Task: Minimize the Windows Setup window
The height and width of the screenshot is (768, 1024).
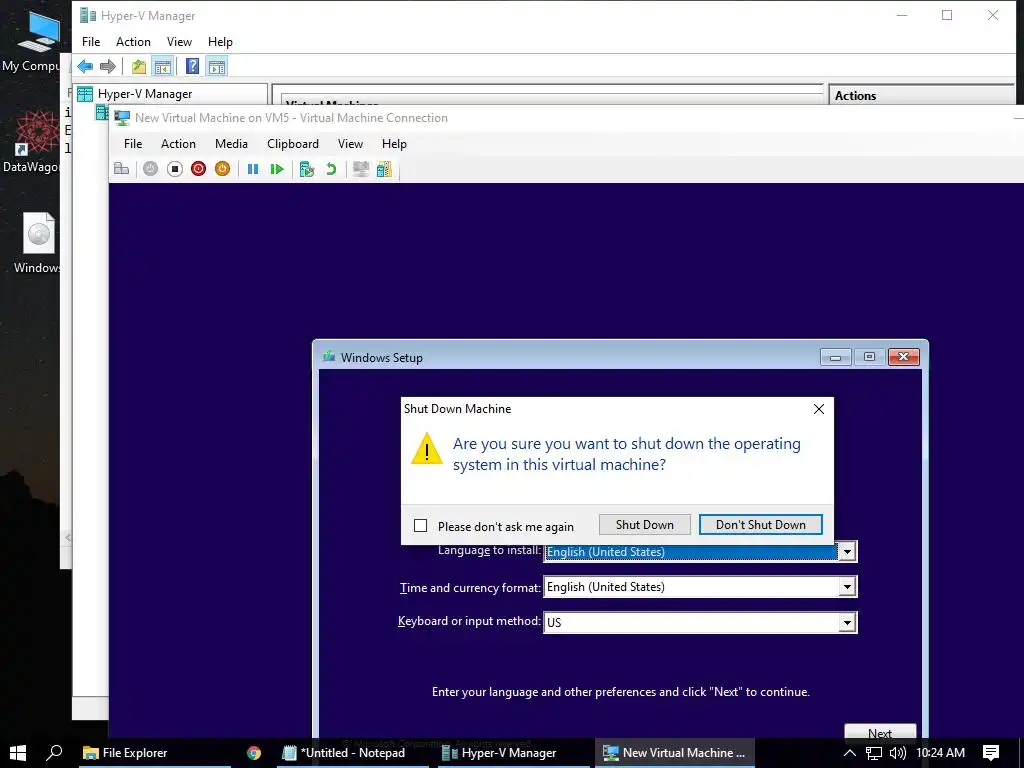Action: coord(835,357)
